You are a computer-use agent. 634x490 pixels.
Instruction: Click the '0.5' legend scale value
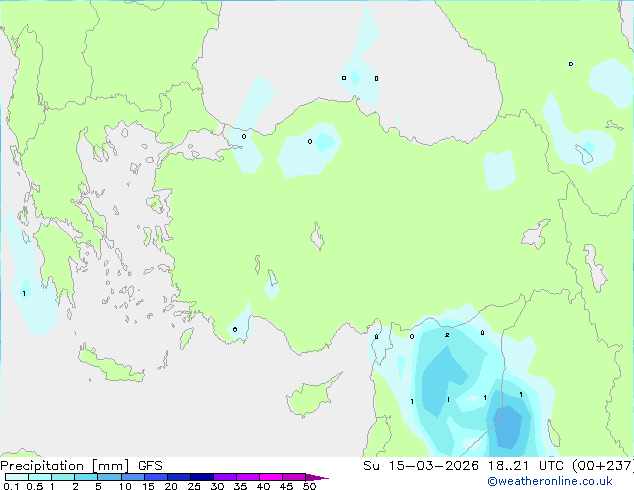(x=35, y=486)
